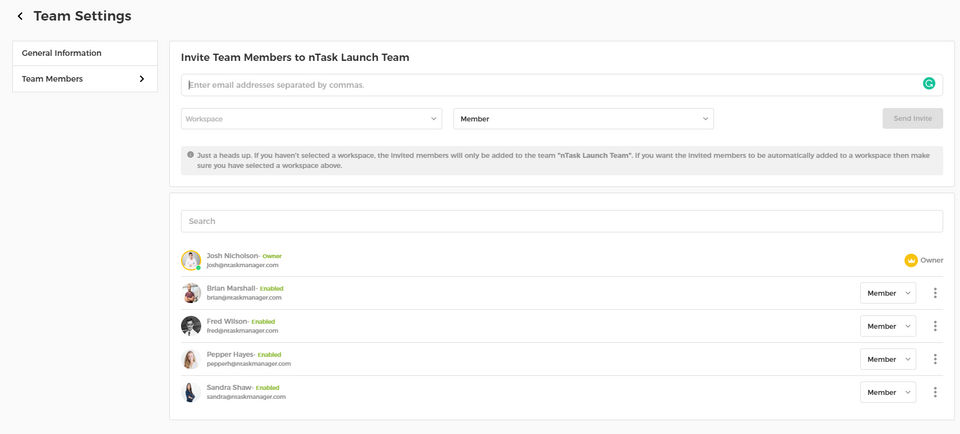960x434 pixels.
Task: Click josh@ntaskmanager.com email
Action: [242, 265]
